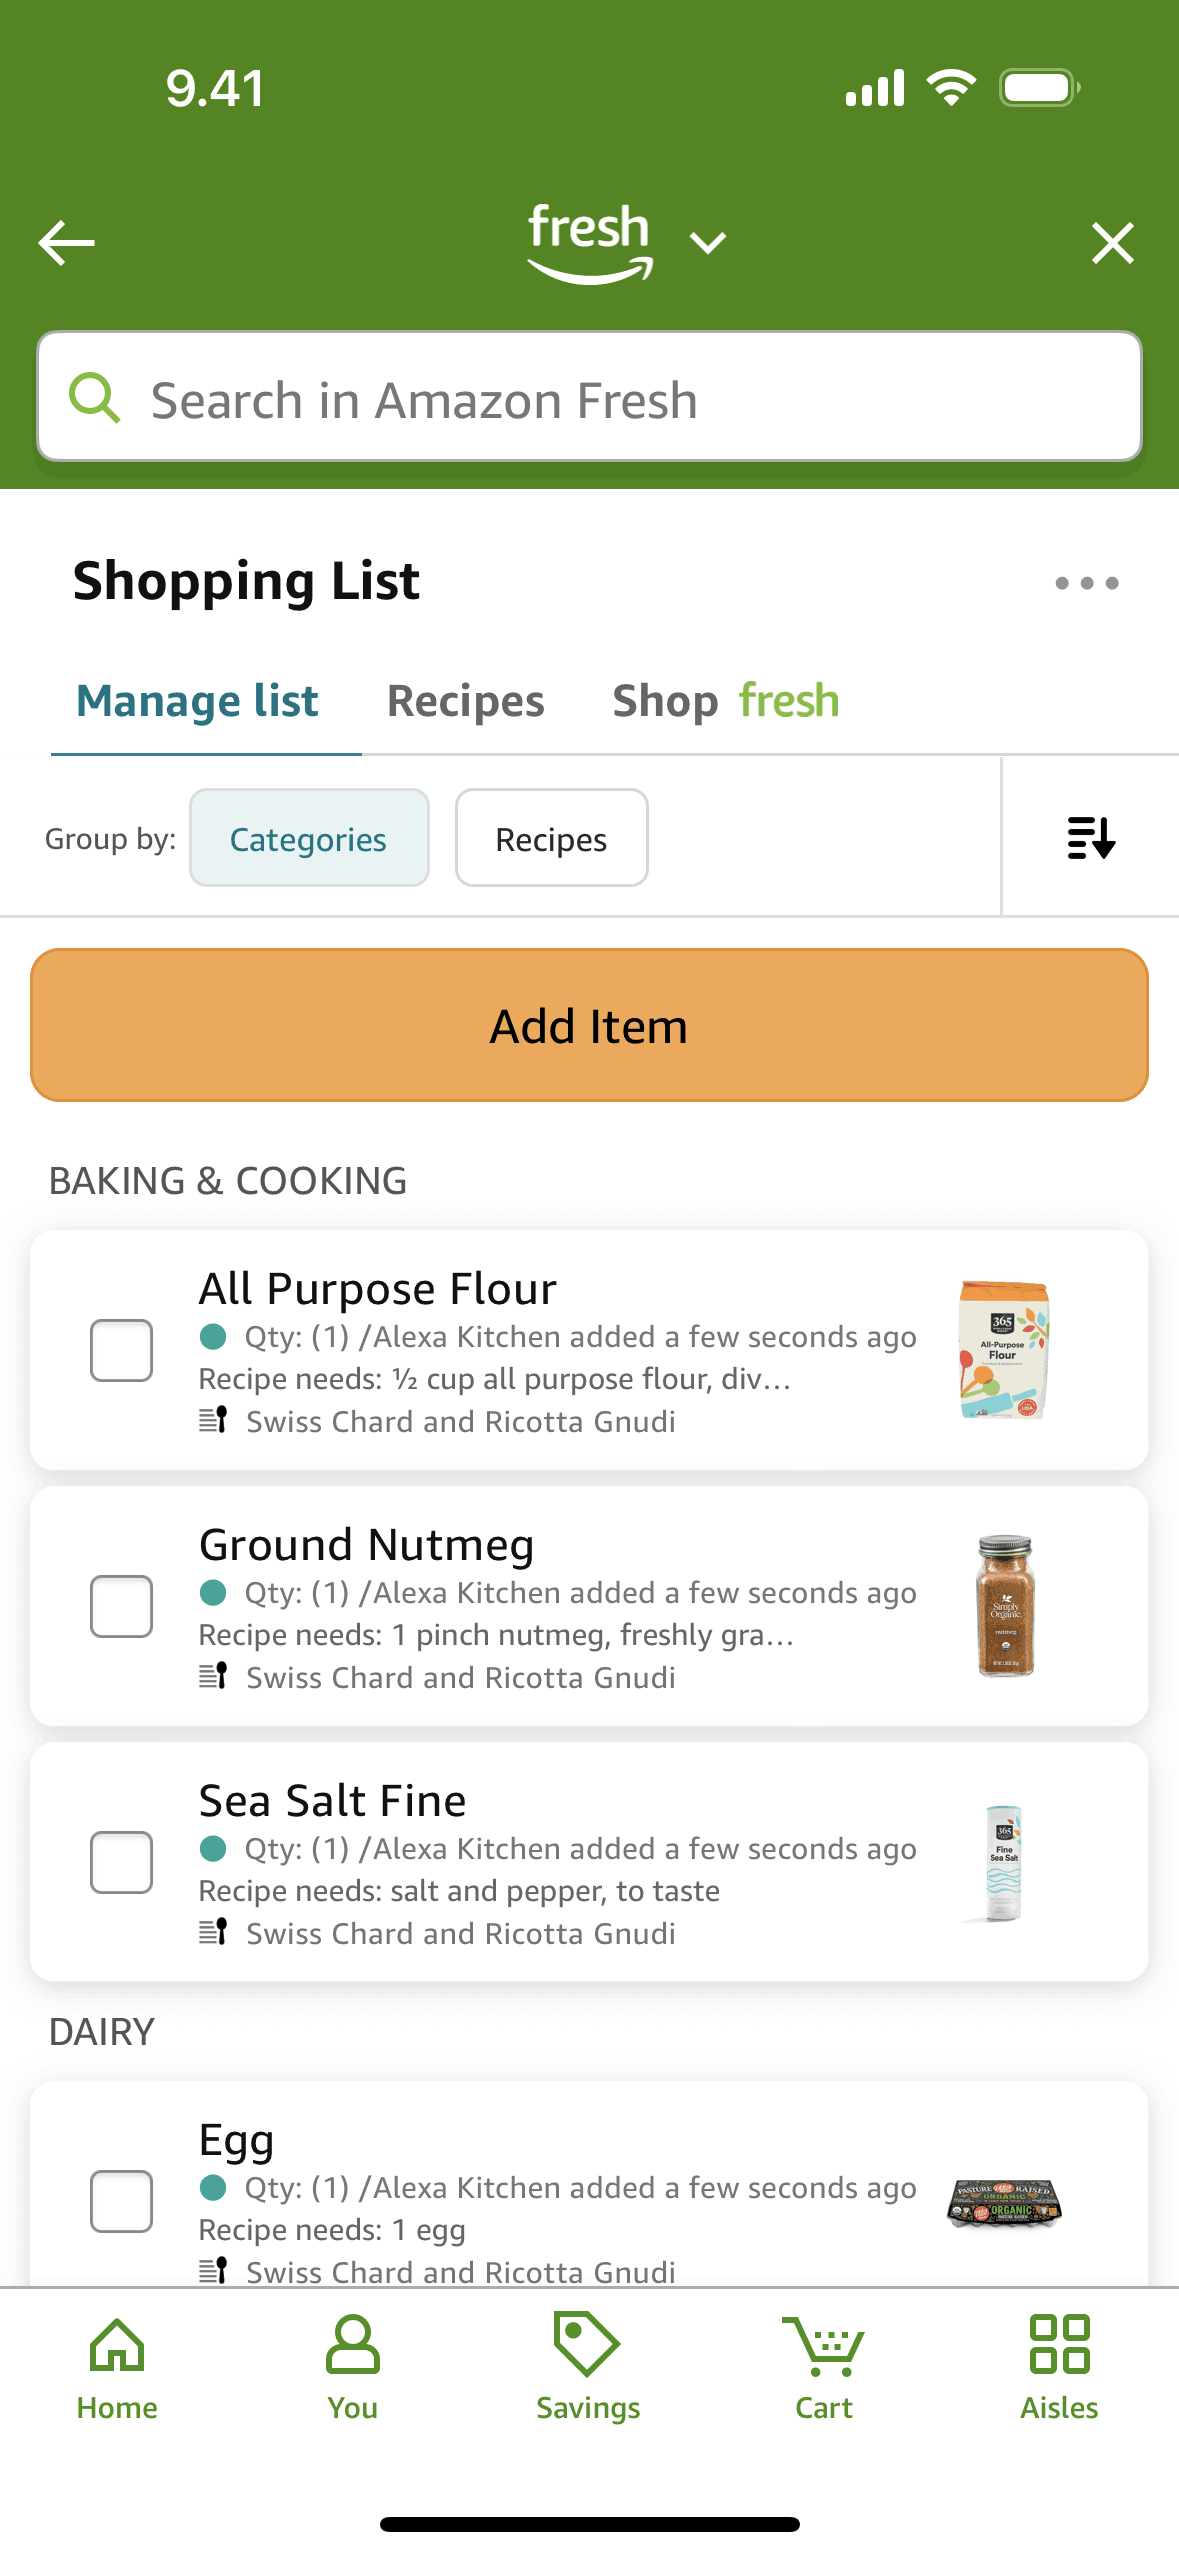Expand the fresh store dropdown chevron

tap(708, 243)
